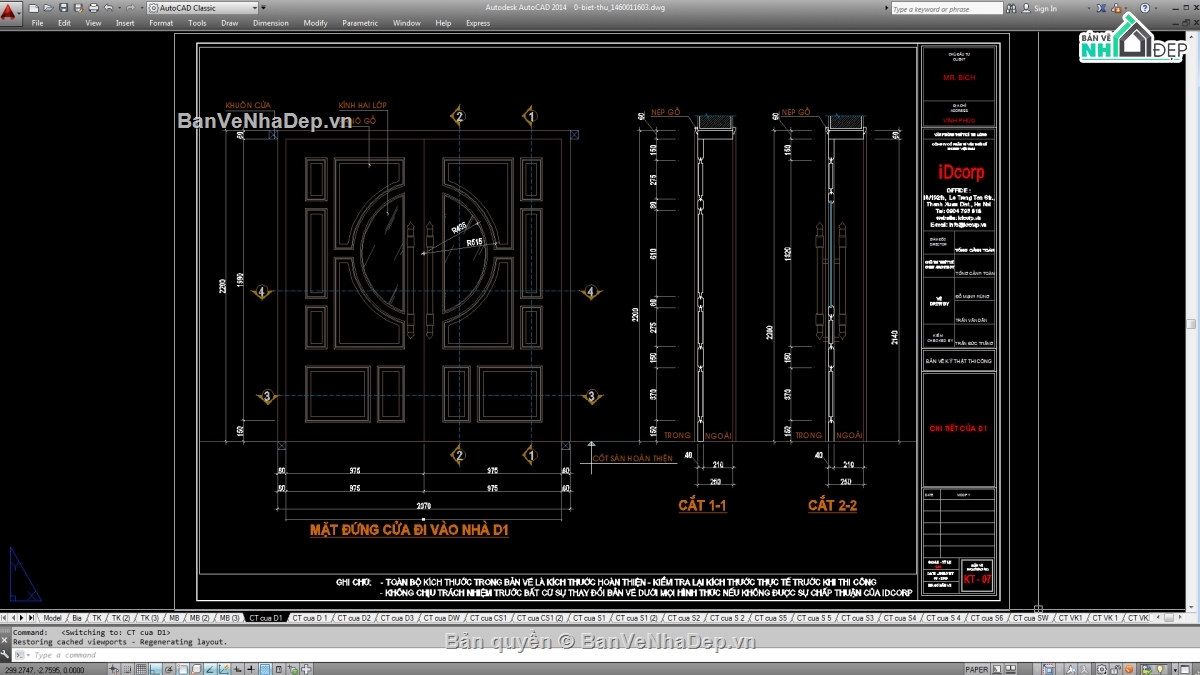Click the Redo arrow icon

click(130, 8)
